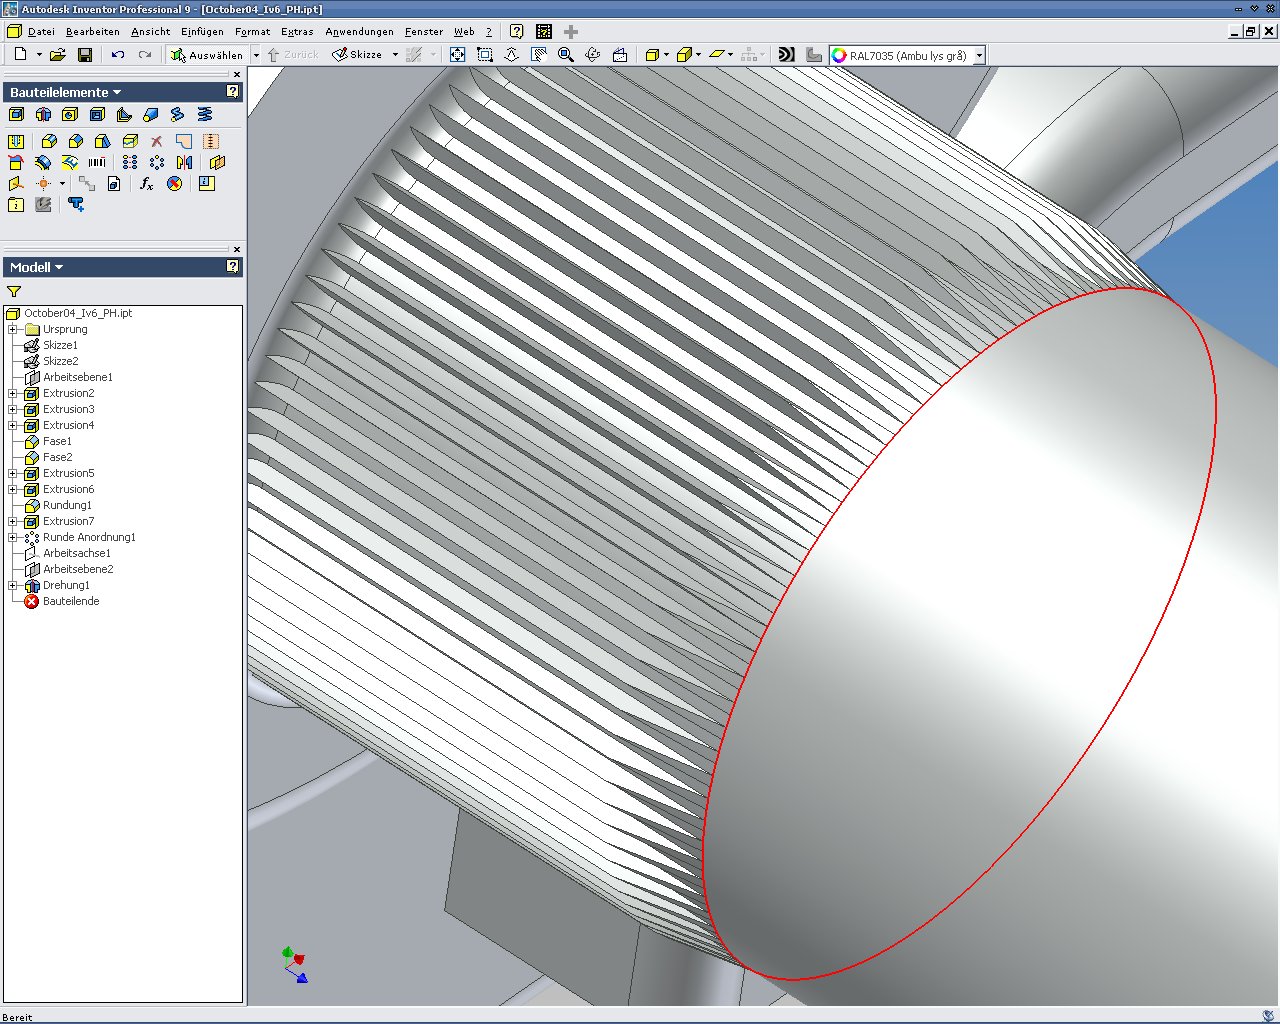Open the Ansicht menu
1280x1024 pixels.
tap(150, 32)
